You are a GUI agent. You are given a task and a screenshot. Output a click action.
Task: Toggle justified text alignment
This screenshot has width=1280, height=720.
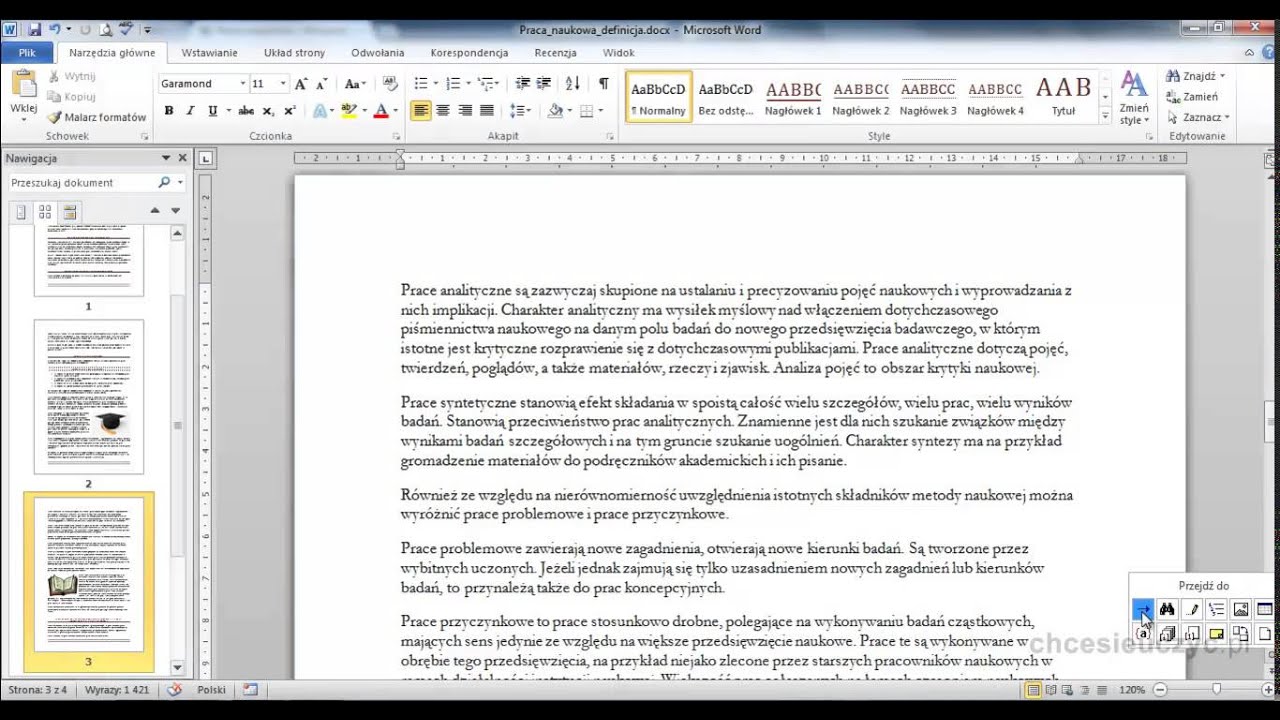point(487,111)
